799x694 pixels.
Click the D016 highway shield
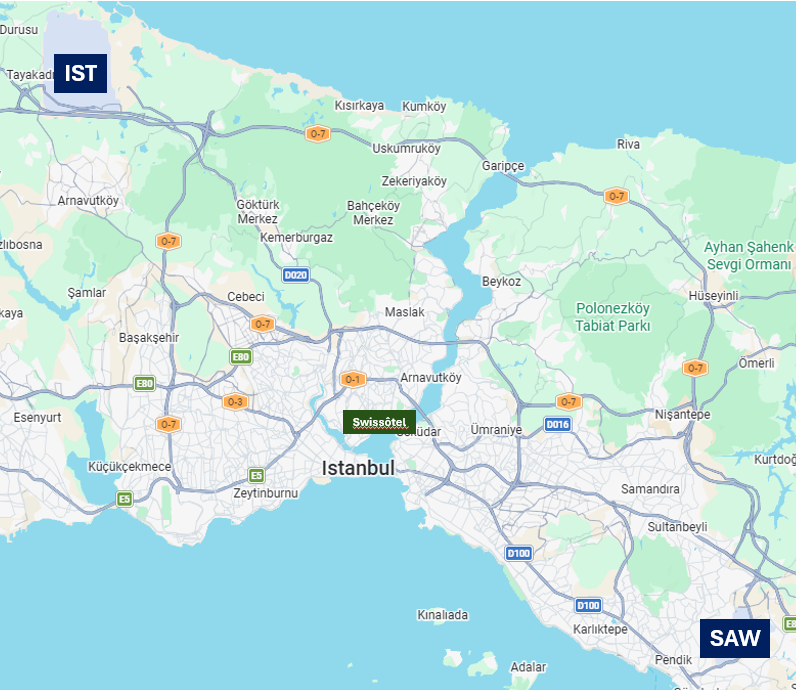(x=557, y=424)
